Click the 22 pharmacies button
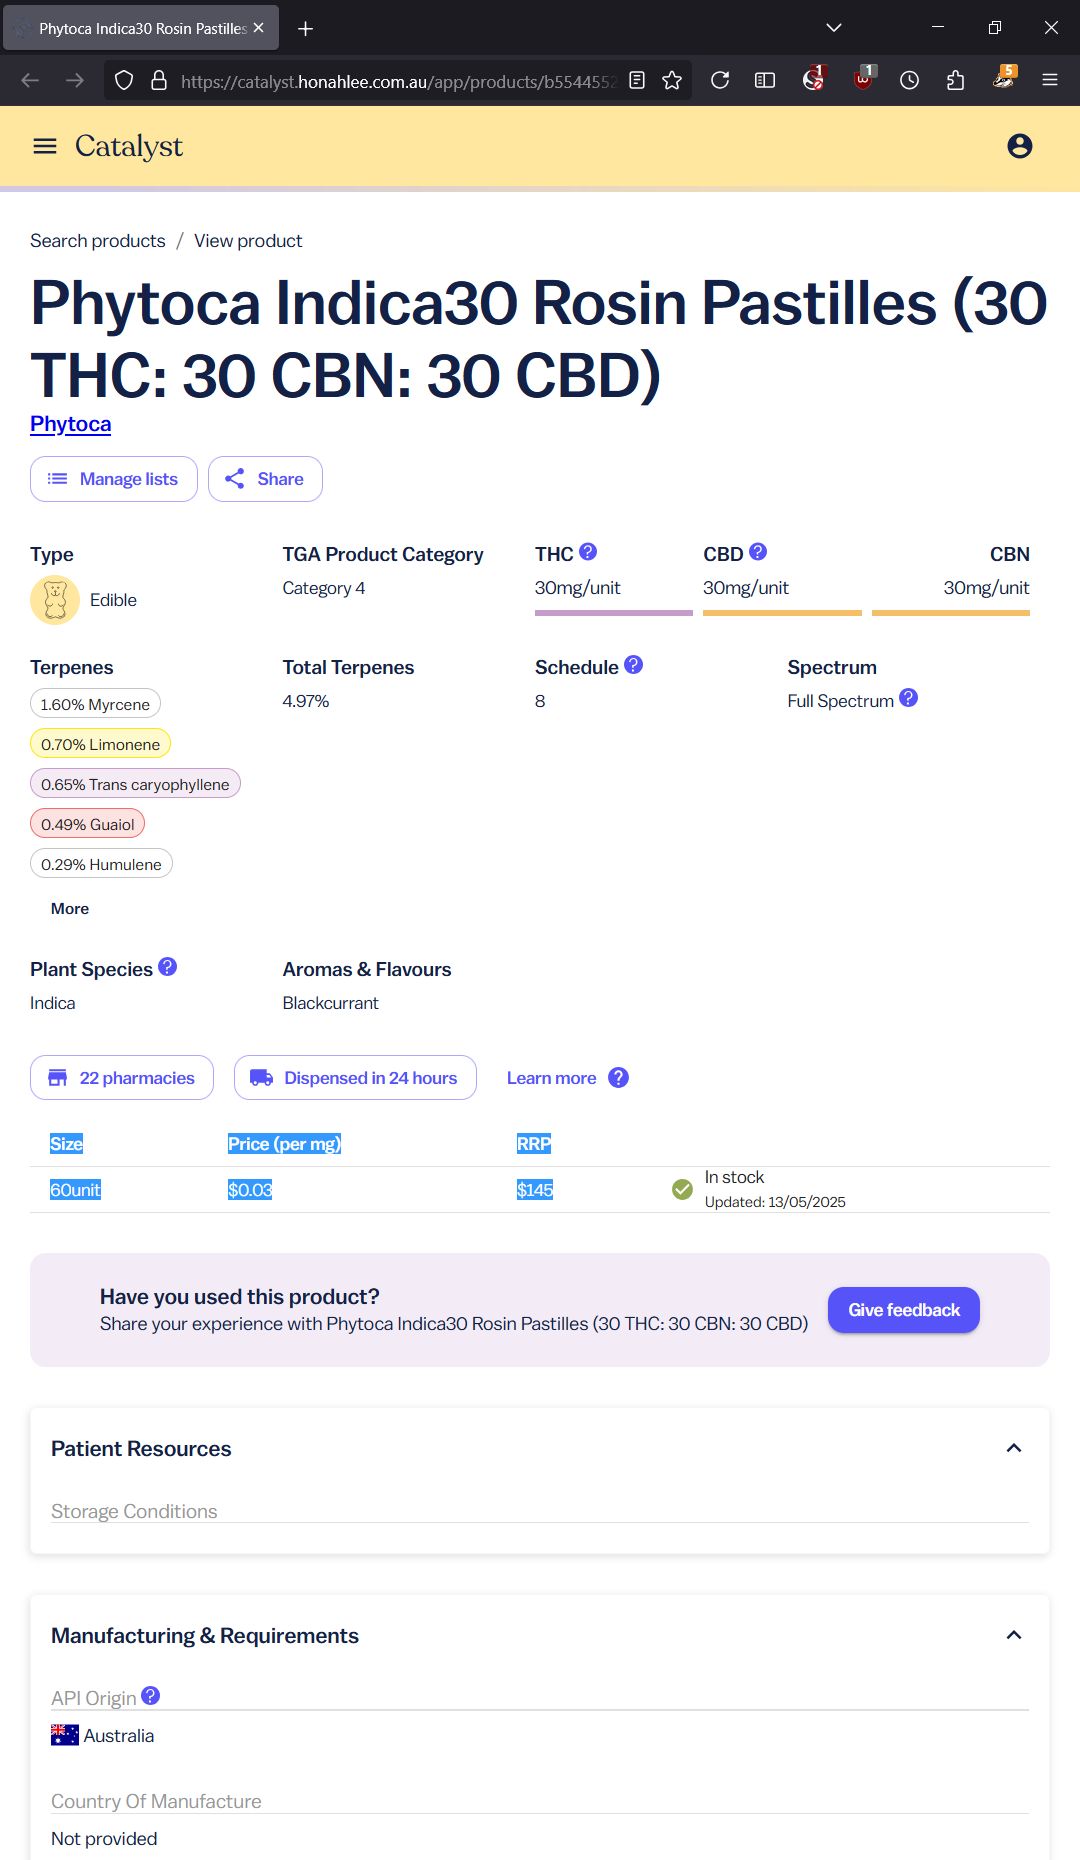 click(x=122, y=1078)
